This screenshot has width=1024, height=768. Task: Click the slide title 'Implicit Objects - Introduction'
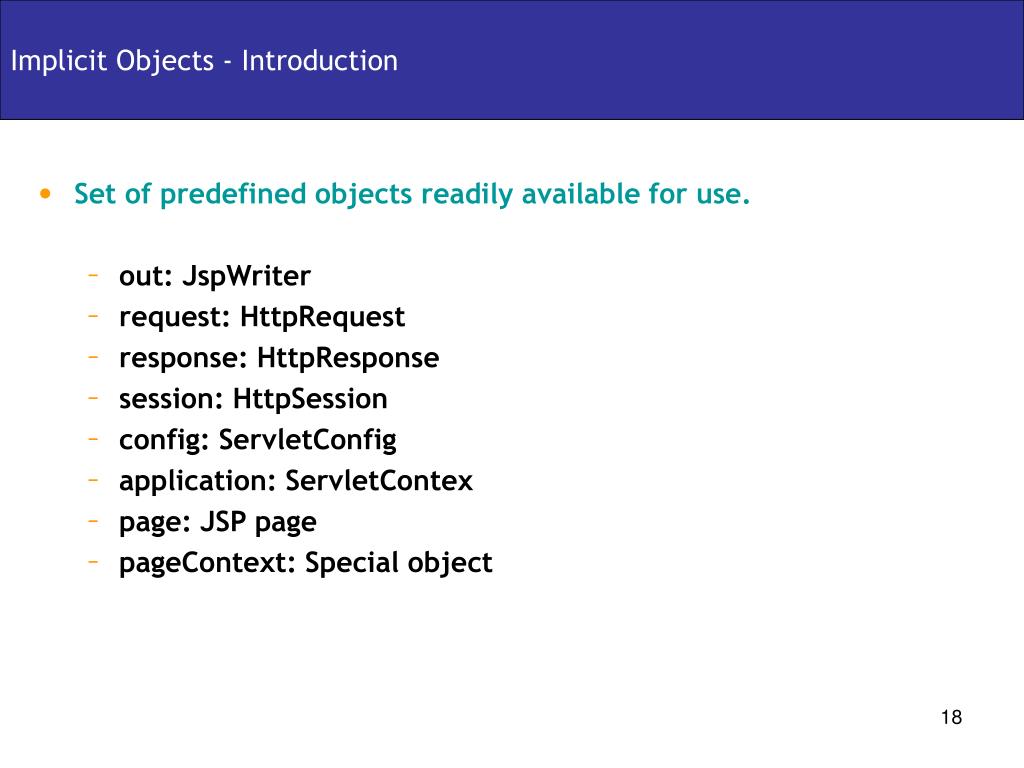click(x=204, y=61)
